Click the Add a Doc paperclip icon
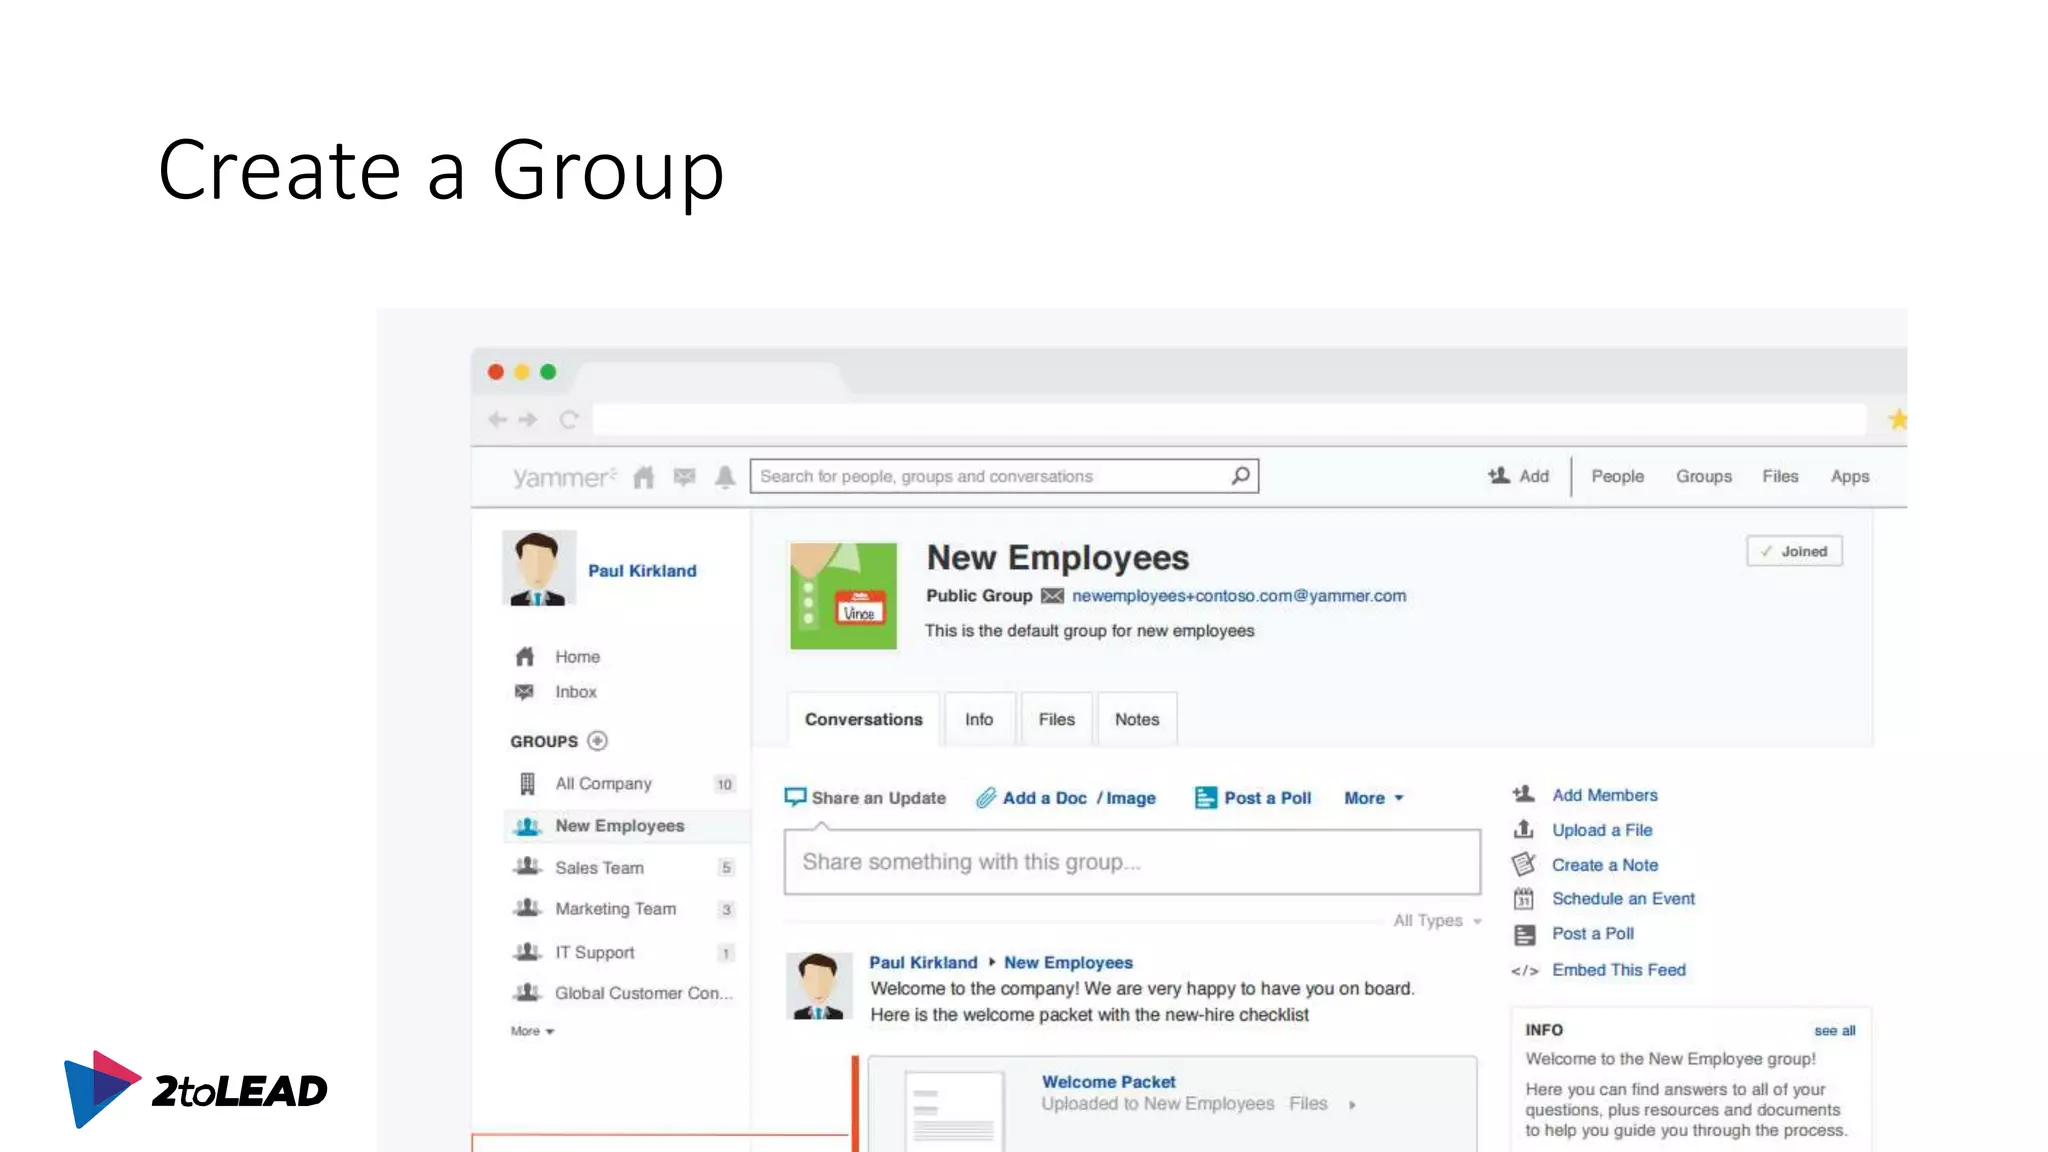 [x=986, y=798]
